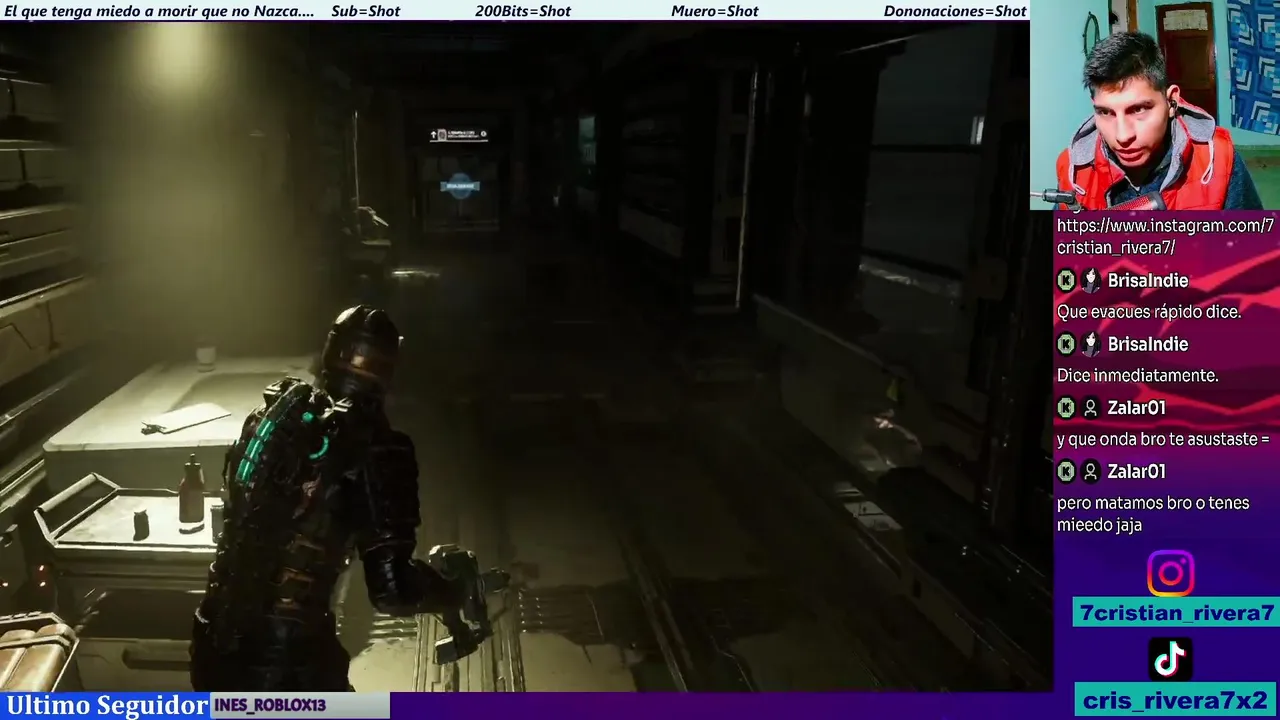Click username Zalar01 above "pero matamos bro"
The width and height of the screenshot is (1280, 720).
tap(1136, 472)
